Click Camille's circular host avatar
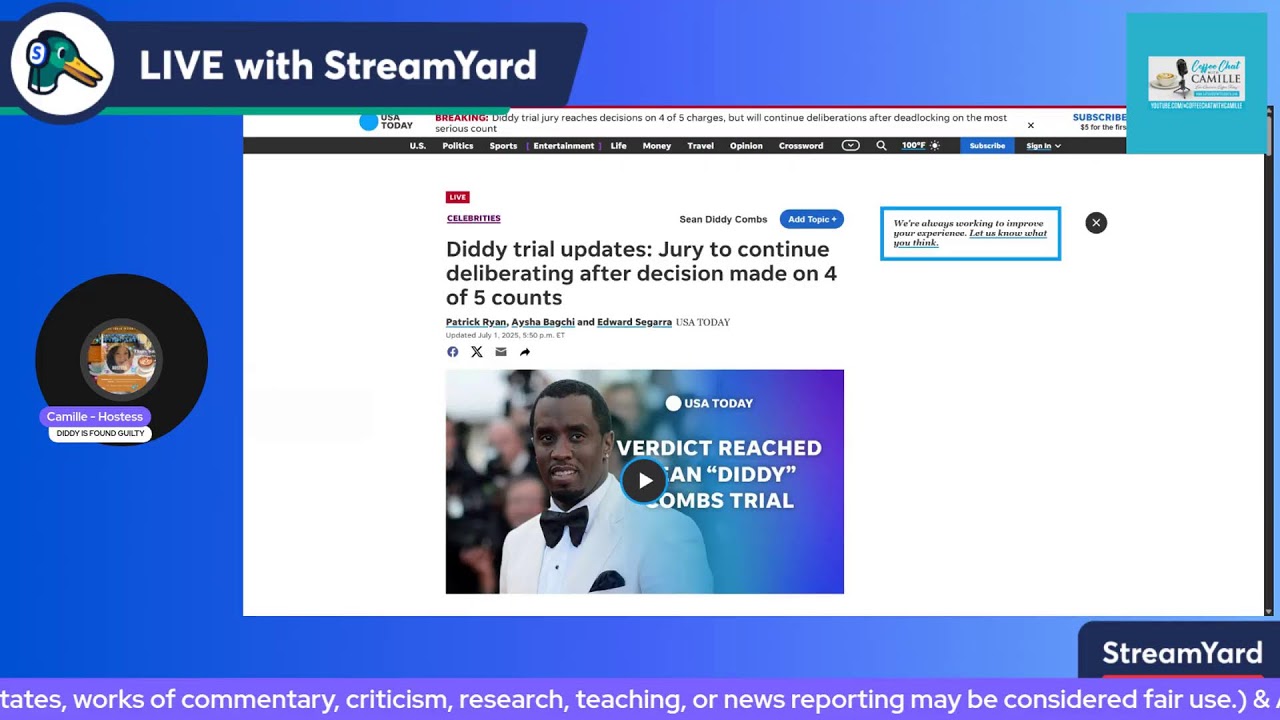Viewport: 1280px width, 720px height. click(x=121, y=358)
